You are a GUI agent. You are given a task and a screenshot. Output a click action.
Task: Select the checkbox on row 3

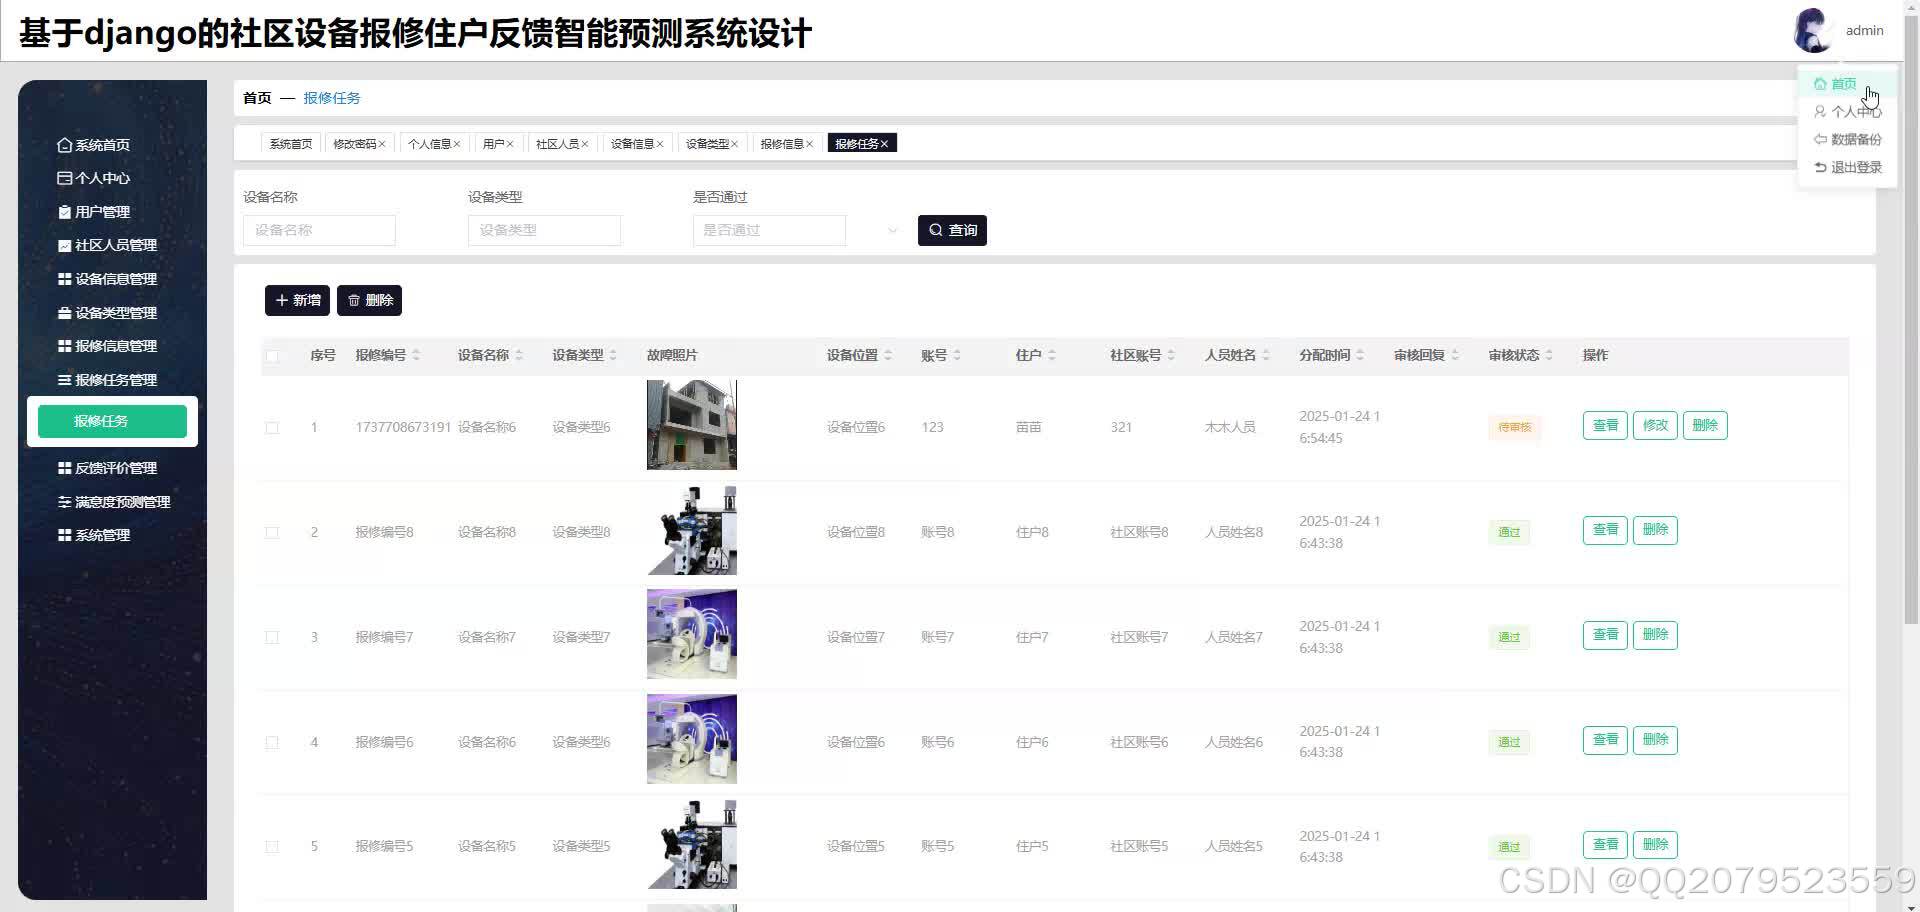point(272,637)
